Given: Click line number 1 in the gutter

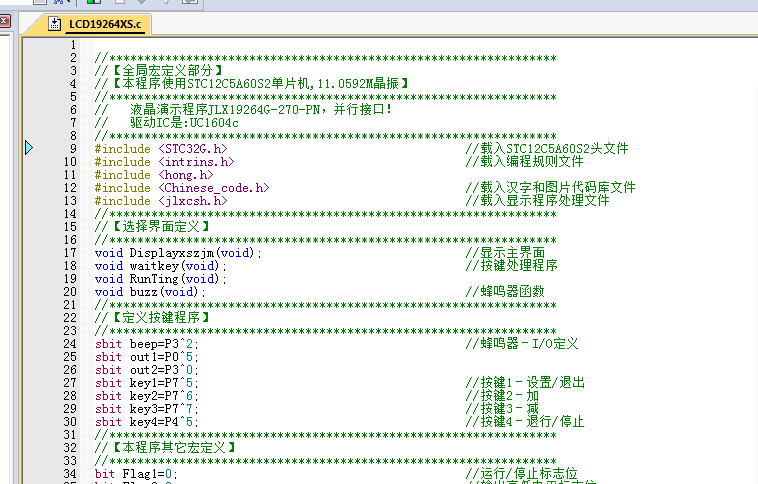Looking at the screenshot, I should coord(73,45).
